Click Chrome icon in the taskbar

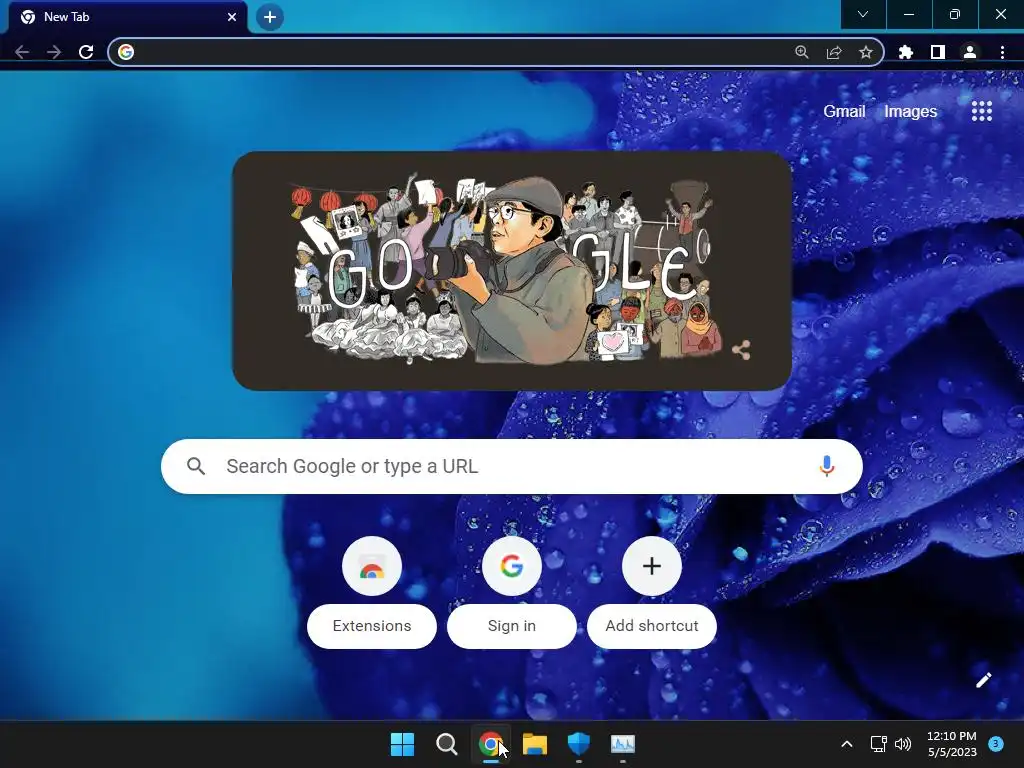[490, 744]
